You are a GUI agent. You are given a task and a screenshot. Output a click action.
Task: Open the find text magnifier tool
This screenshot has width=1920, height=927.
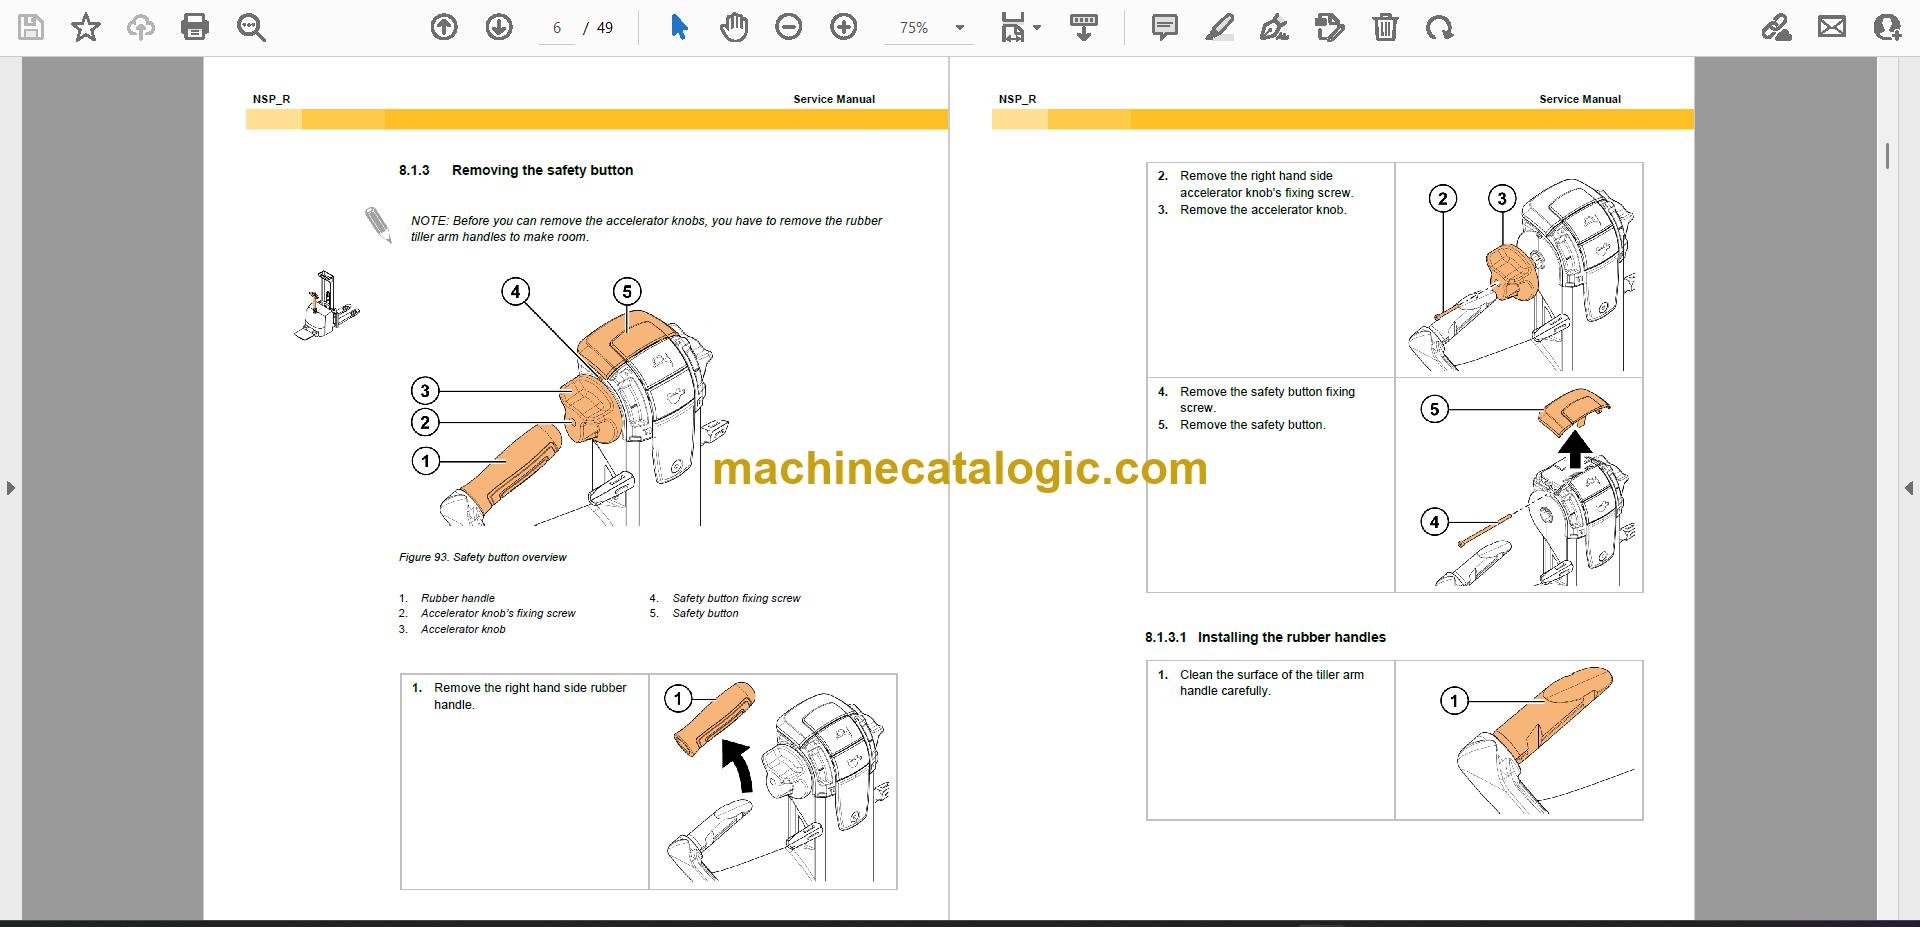(x=251, y=28)
